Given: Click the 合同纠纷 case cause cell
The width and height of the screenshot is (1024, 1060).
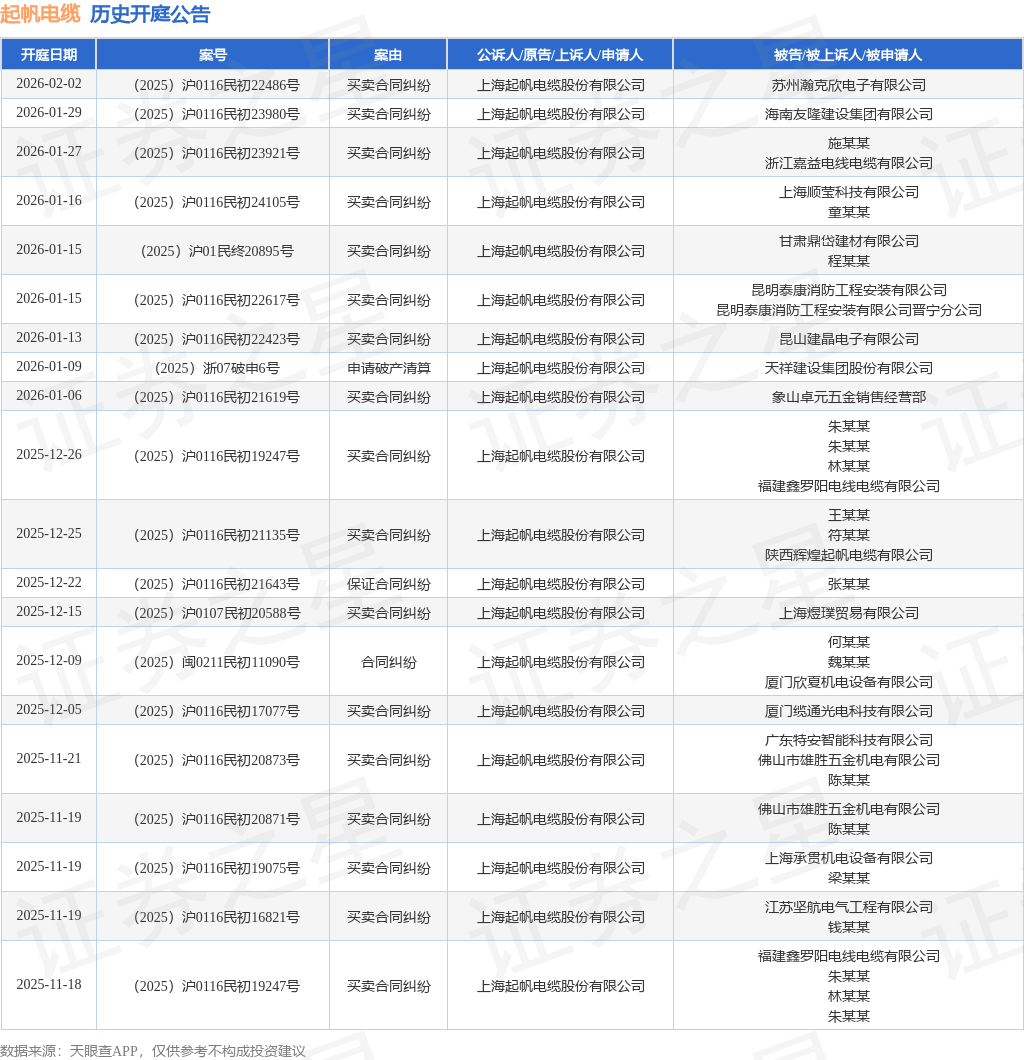Looking at the screenshot, I should (x=388, y=662).
